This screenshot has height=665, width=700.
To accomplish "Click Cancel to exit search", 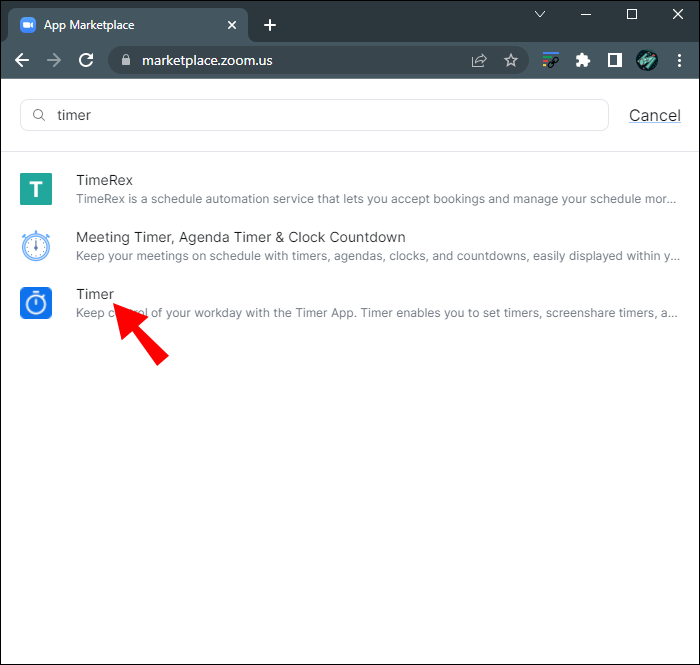I will click(654, 115).
